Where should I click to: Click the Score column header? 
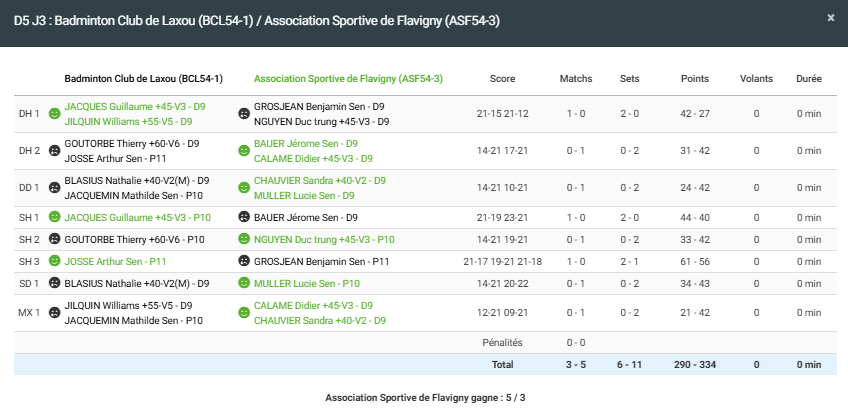[503, 78]
